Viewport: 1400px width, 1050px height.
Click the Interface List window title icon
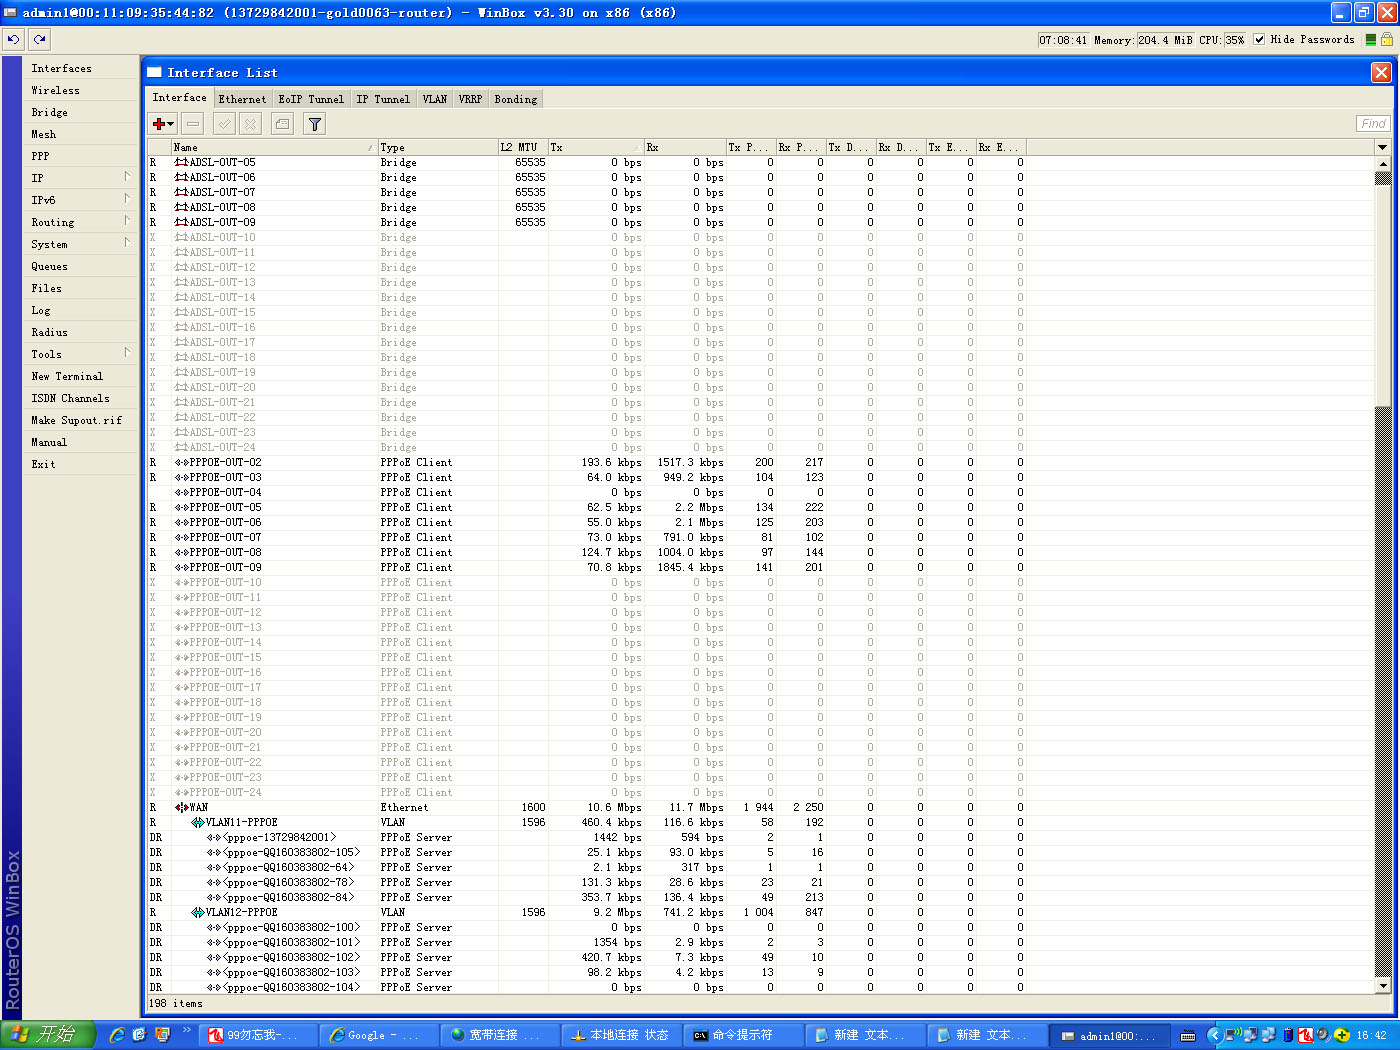(154, 72)
